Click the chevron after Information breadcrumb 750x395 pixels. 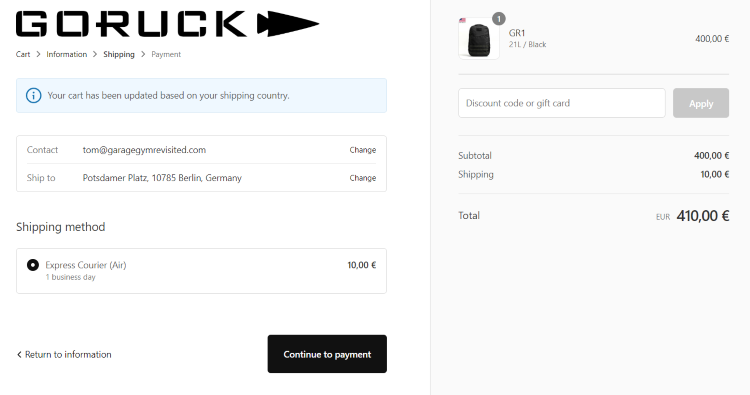(95, 54)
